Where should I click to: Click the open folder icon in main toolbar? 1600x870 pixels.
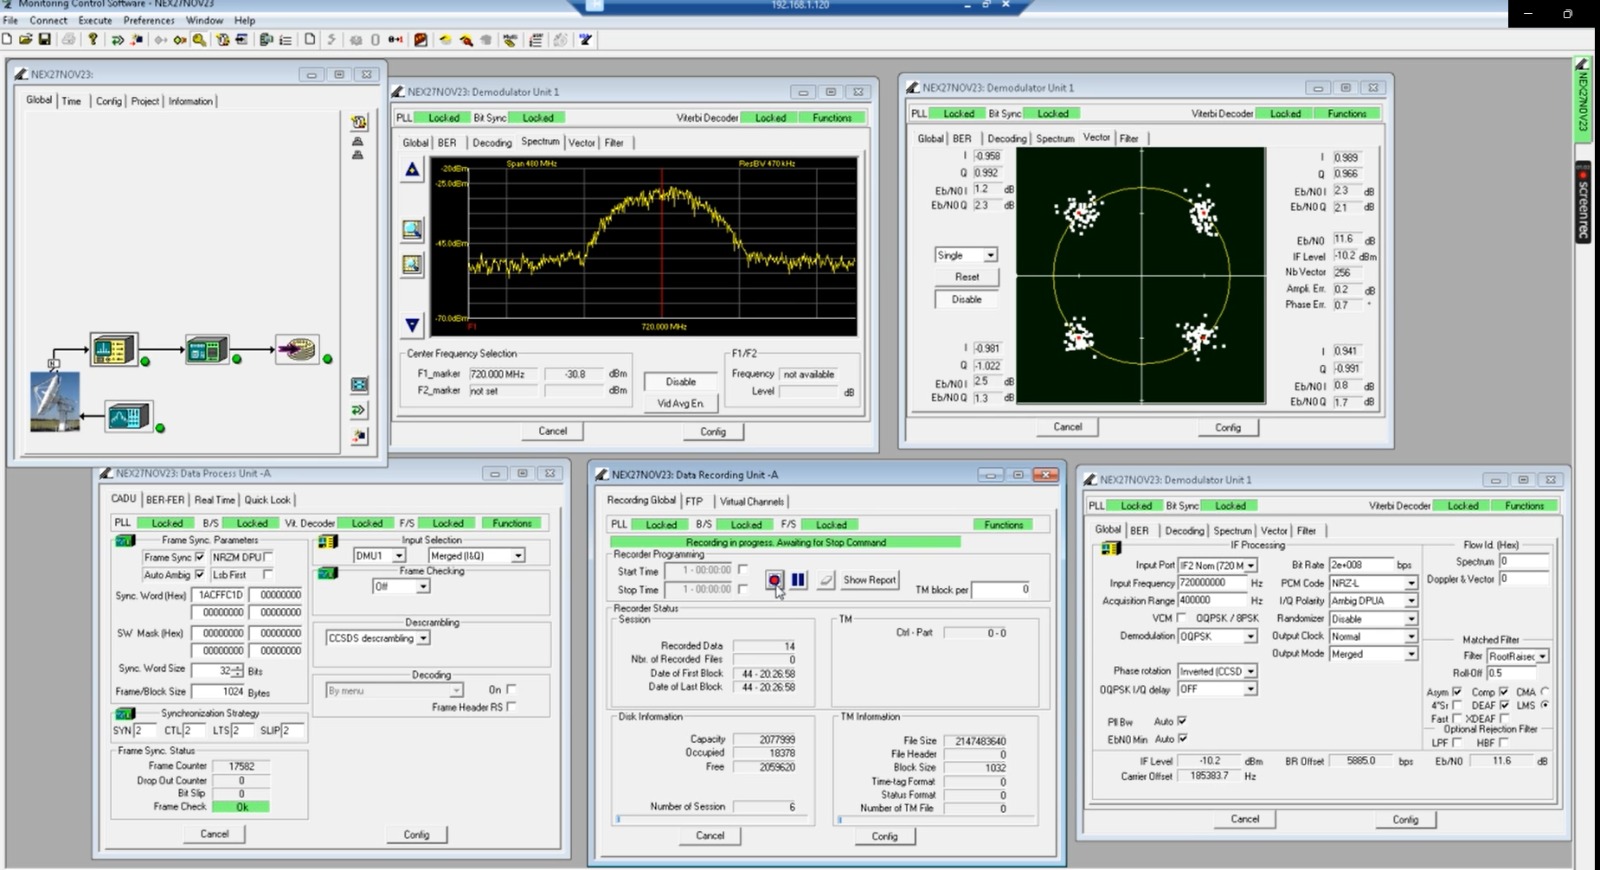(26, 40)
